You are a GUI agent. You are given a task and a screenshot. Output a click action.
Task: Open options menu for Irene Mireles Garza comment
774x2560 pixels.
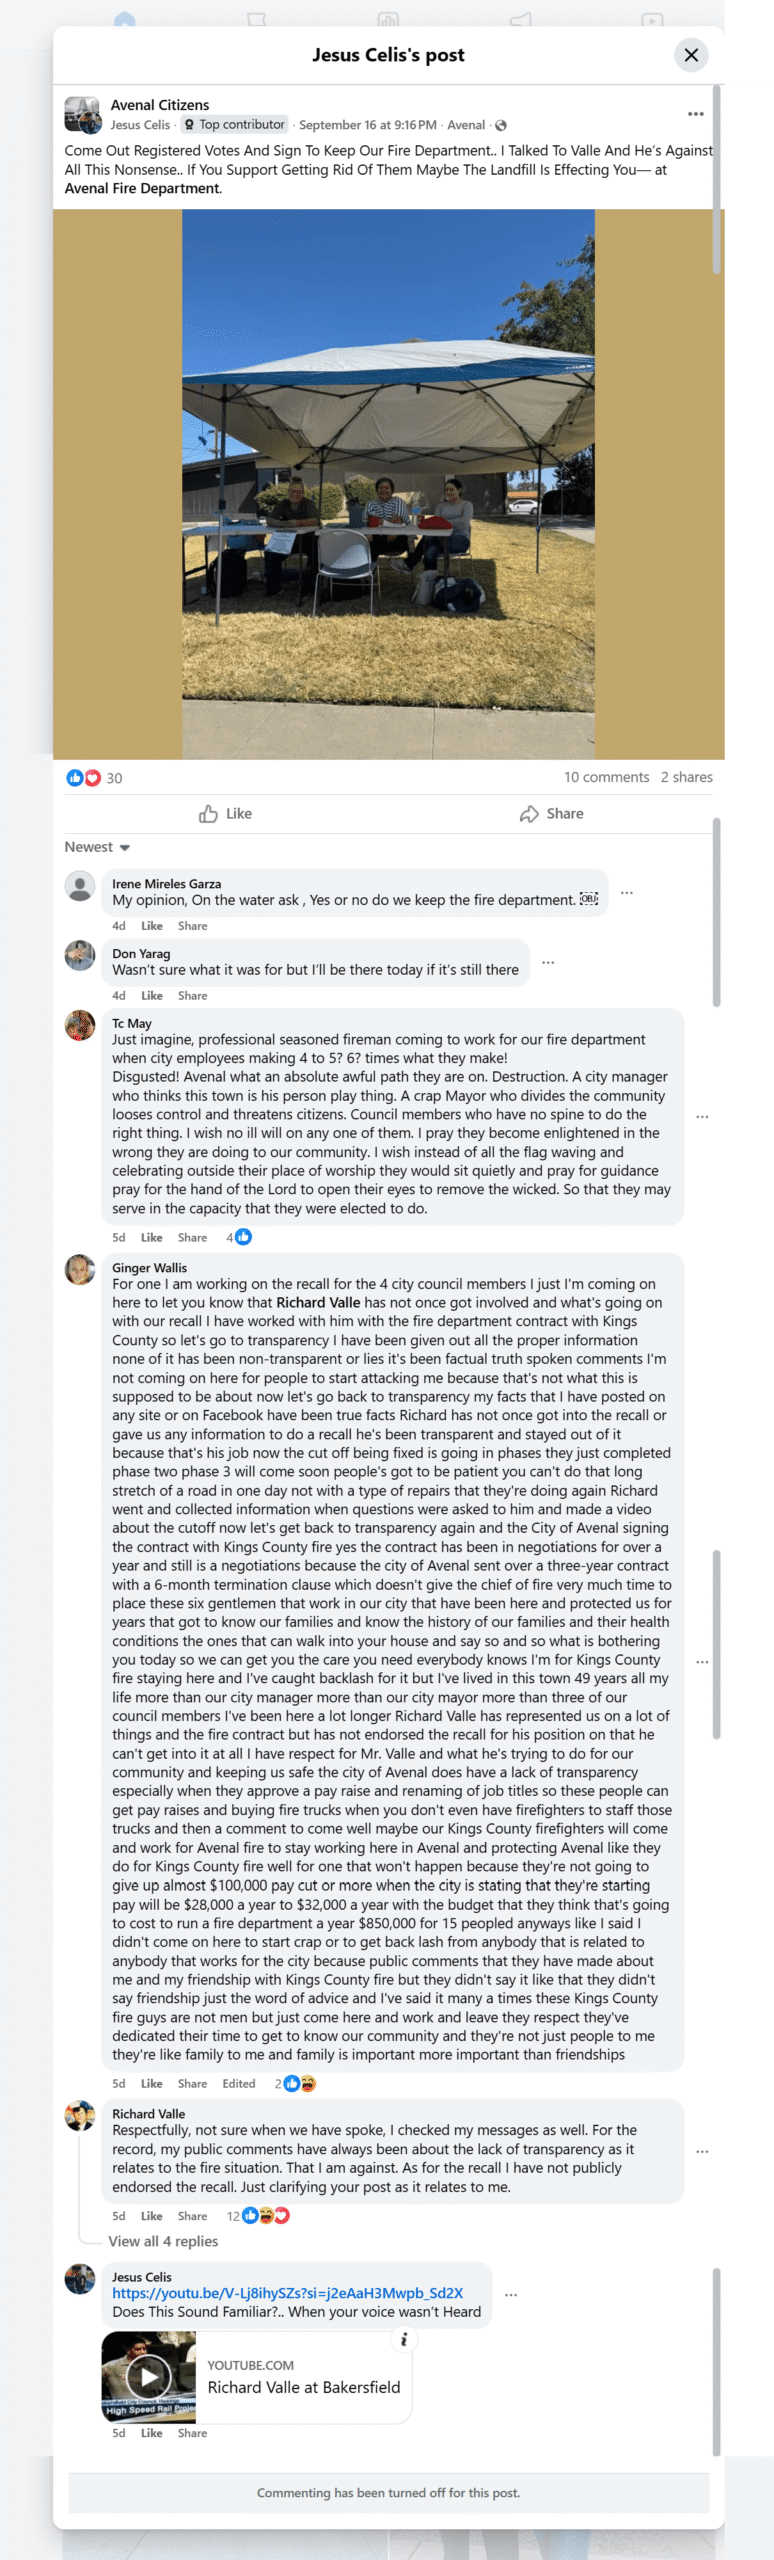[x=627, y=892]
